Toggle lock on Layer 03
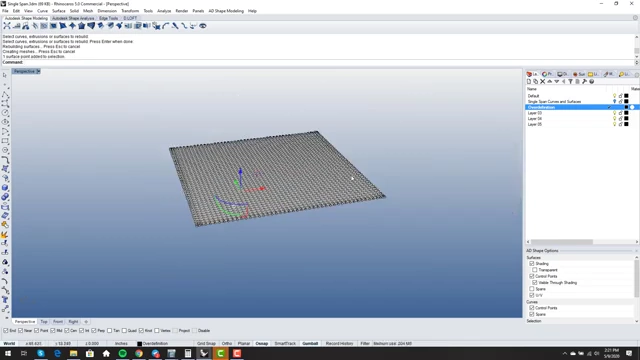Image resolution: width=640 pixels, height=360 pixels. pyautogui.click(x=620, y=113)
